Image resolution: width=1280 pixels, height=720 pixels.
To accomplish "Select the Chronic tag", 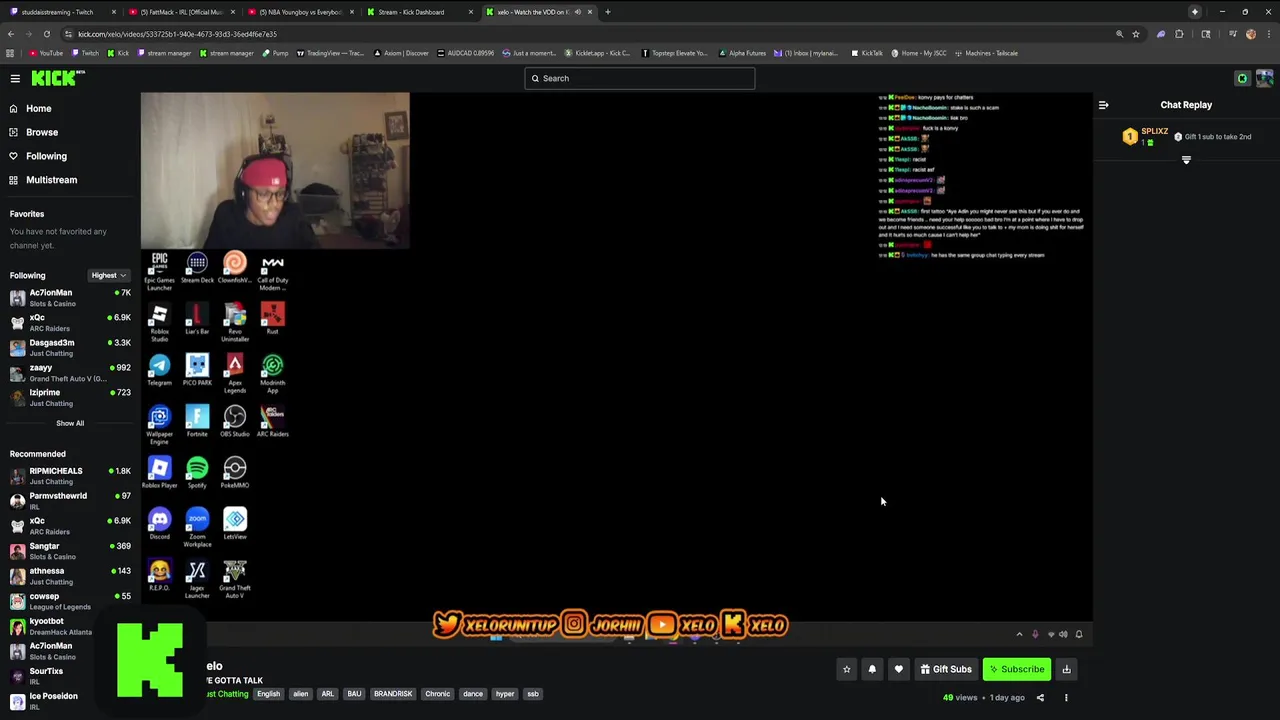I will point(437,694).
